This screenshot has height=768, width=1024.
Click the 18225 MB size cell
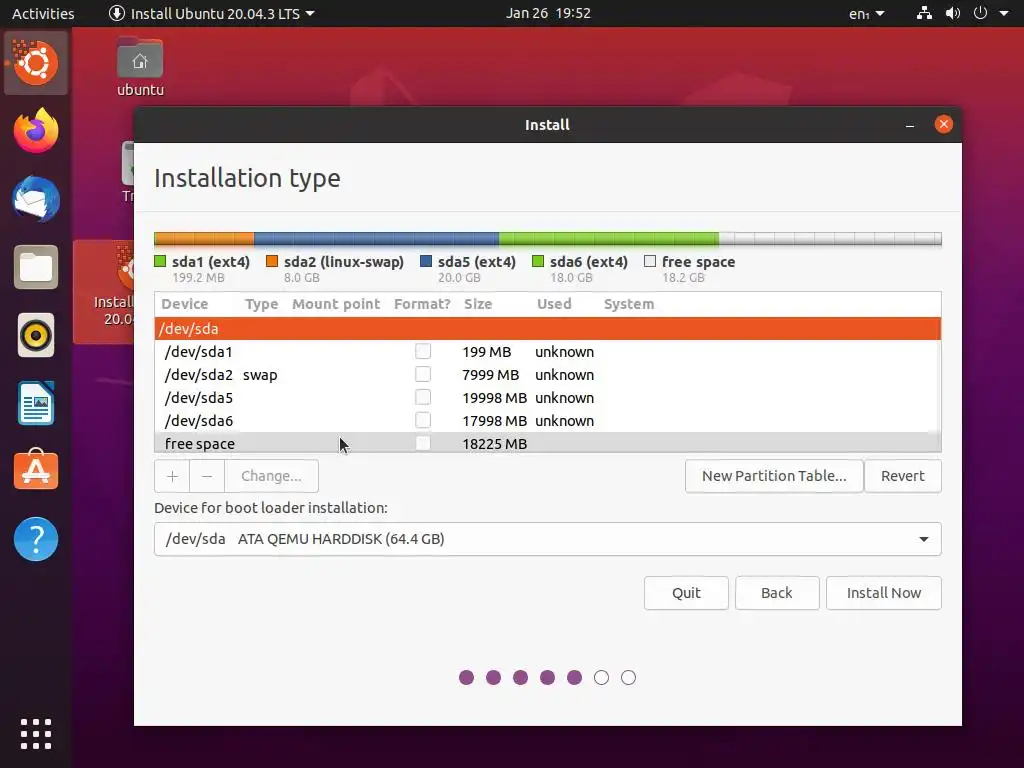pyautogui.click(x=494, y=443)
